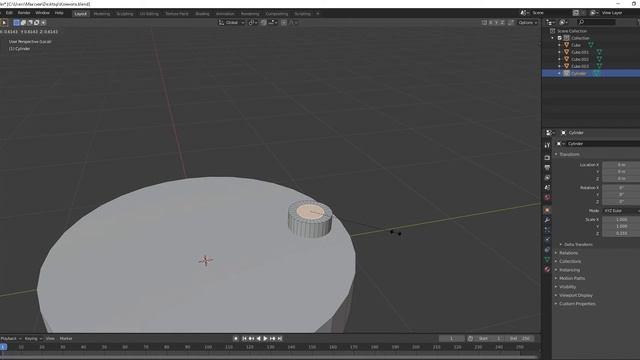Jump to the timeline end frame
The width and height of the screenshot is (640, 360).
click(x=280, y=338)
